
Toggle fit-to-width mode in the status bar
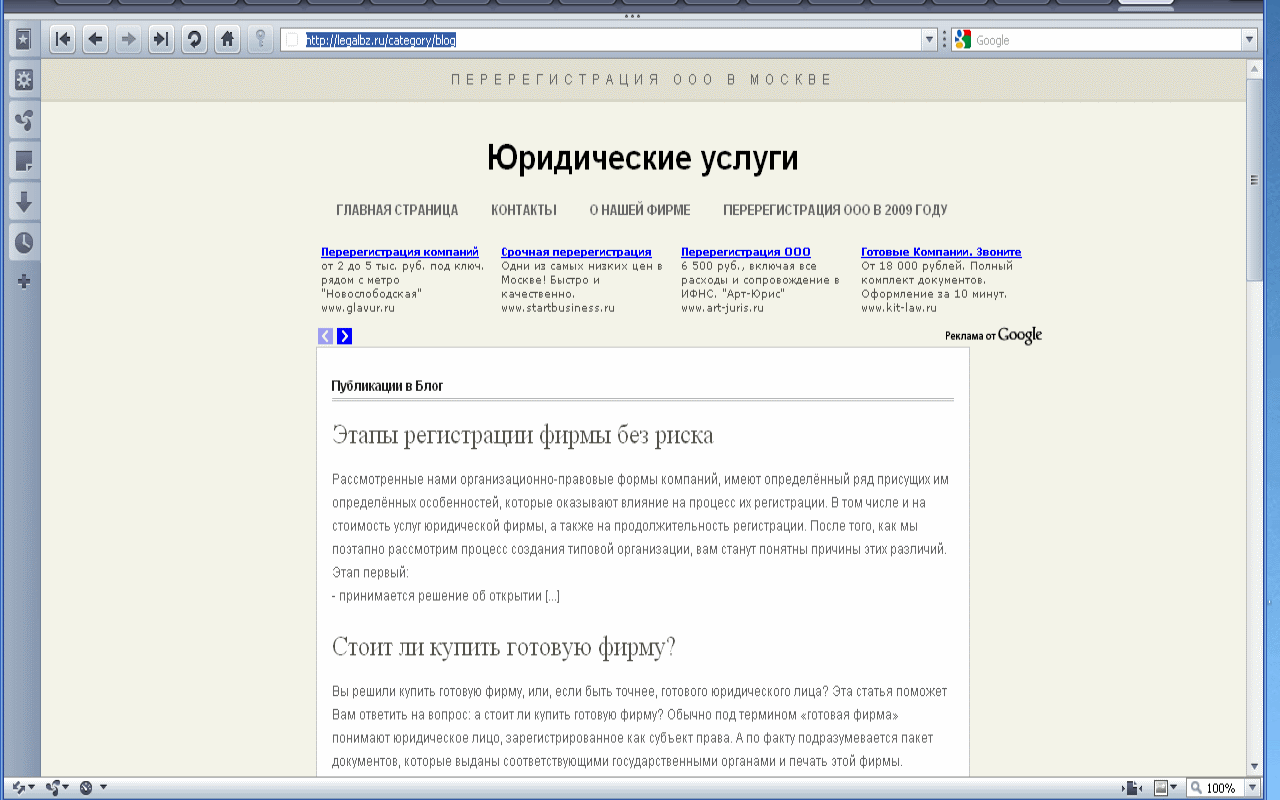click(1131, 788)
